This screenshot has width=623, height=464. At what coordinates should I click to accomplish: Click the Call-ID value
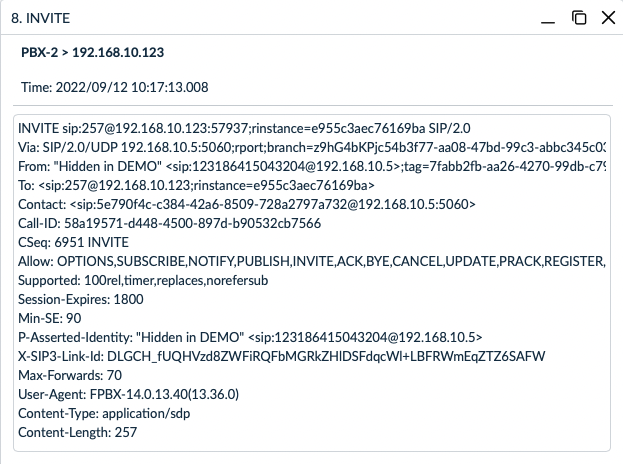point(192,223)
